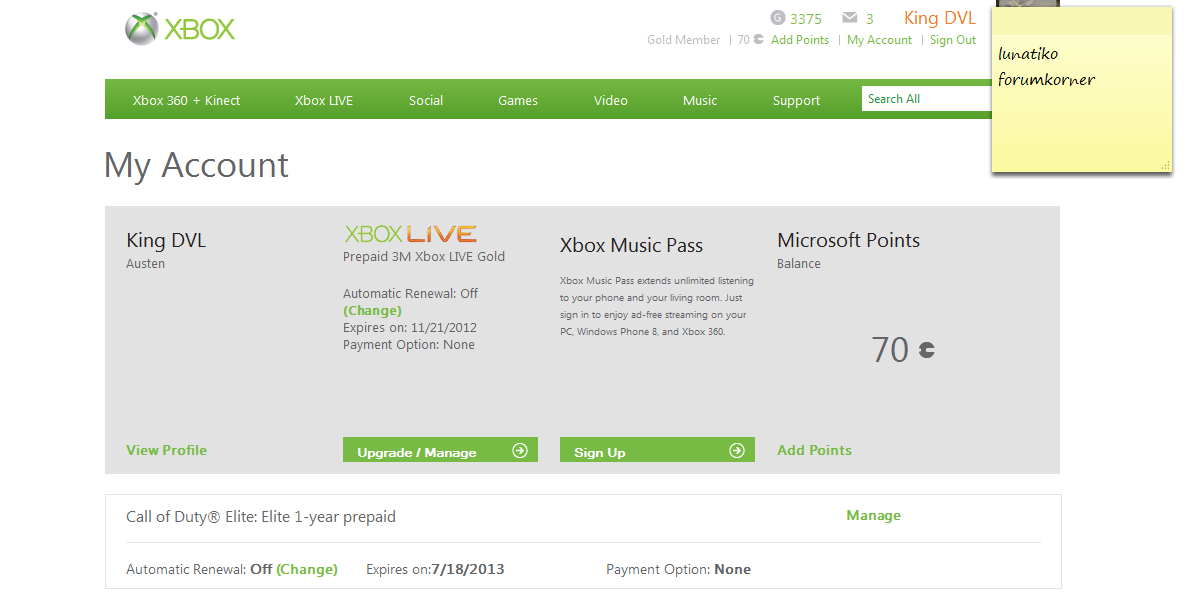The height and width of the screenshot is (606, 1192).
Task: Grab the sticky note corner grip
Action: coord(1165,165)
